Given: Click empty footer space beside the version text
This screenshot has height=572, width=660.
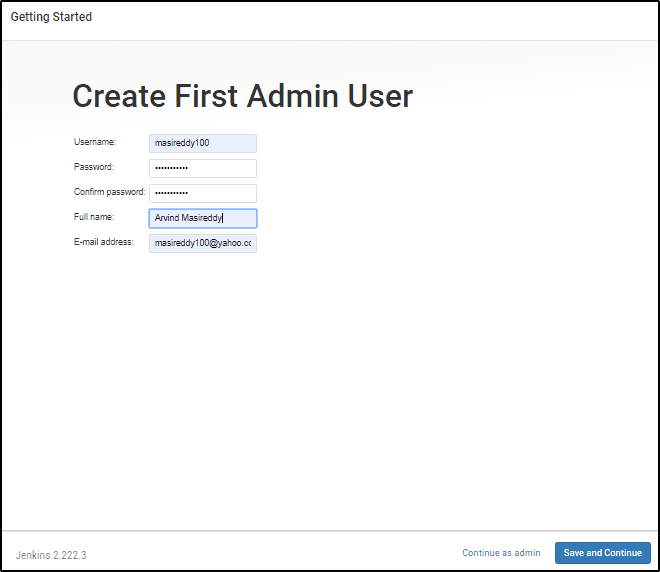Looking at the screenshot, I should [x=270, y=553].
